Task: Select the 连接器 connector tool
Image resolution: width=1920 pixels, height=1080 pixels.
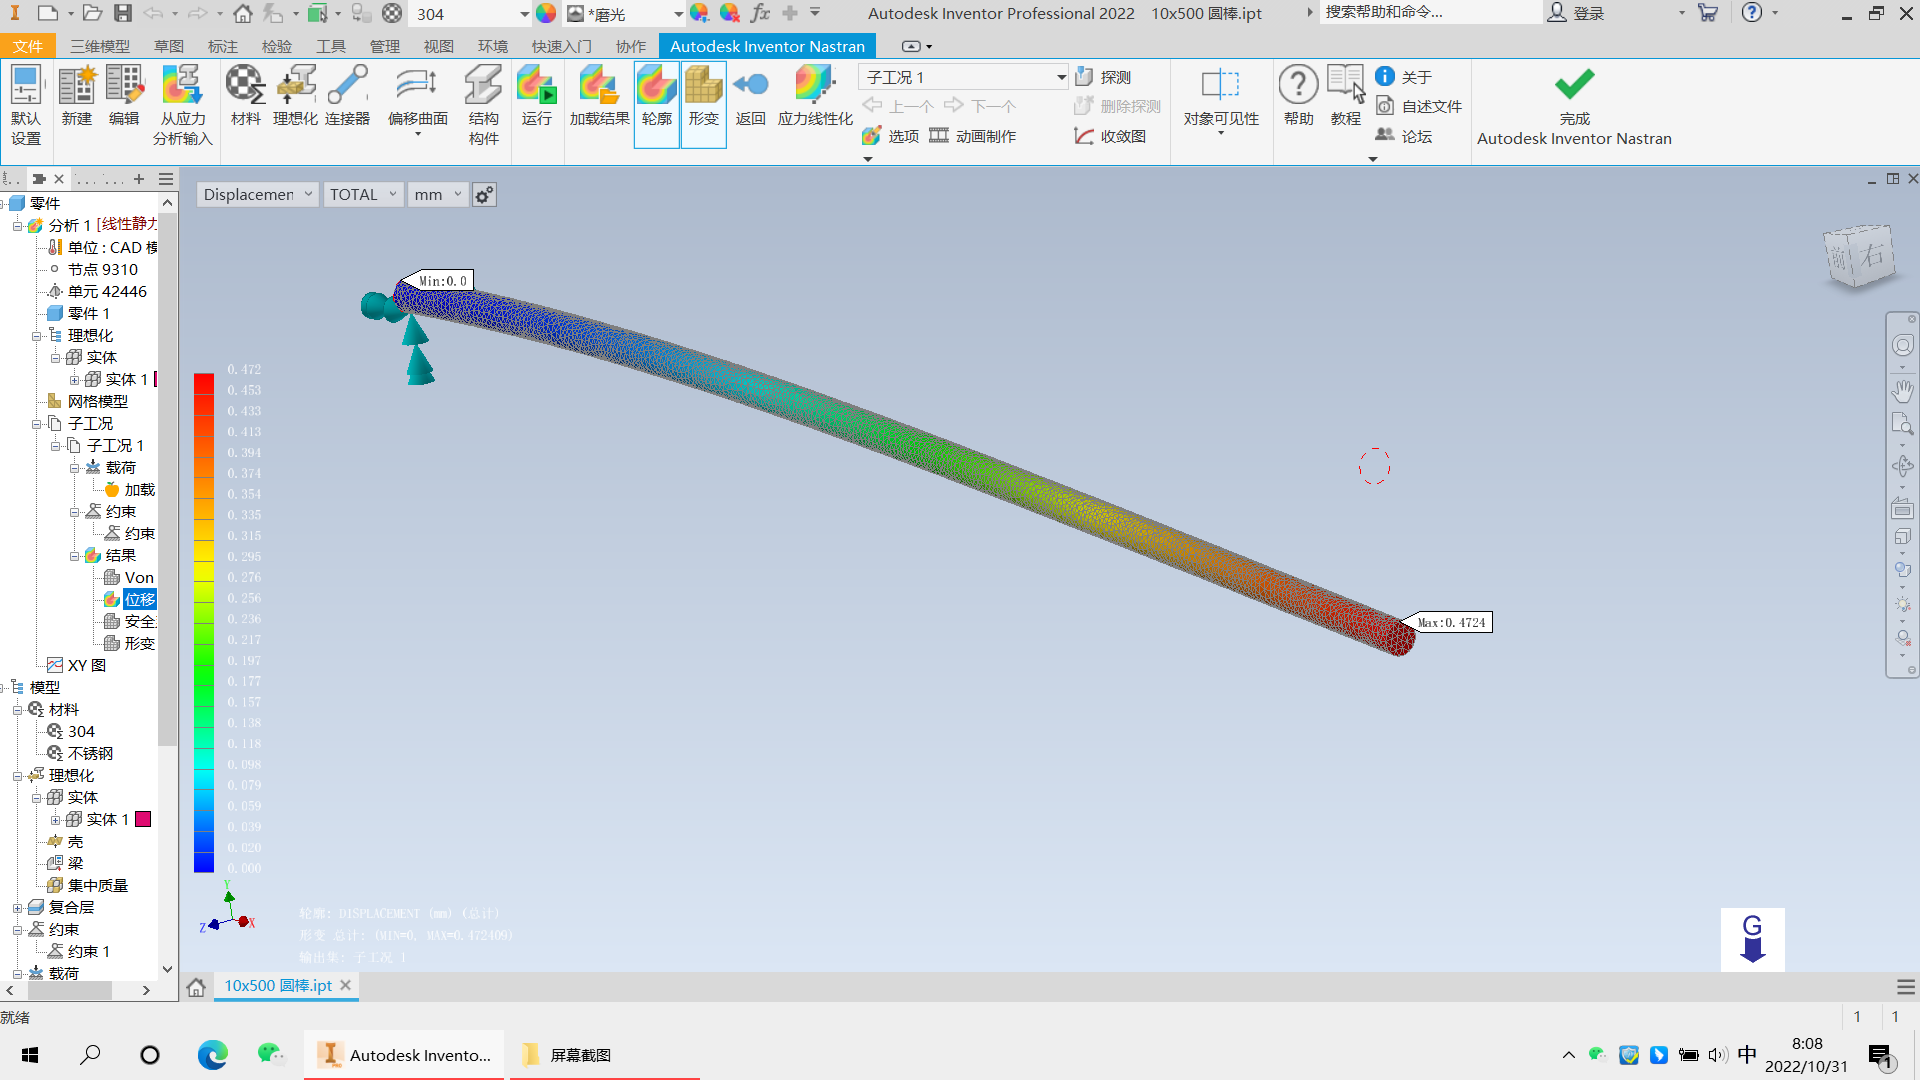Action: 347,96
